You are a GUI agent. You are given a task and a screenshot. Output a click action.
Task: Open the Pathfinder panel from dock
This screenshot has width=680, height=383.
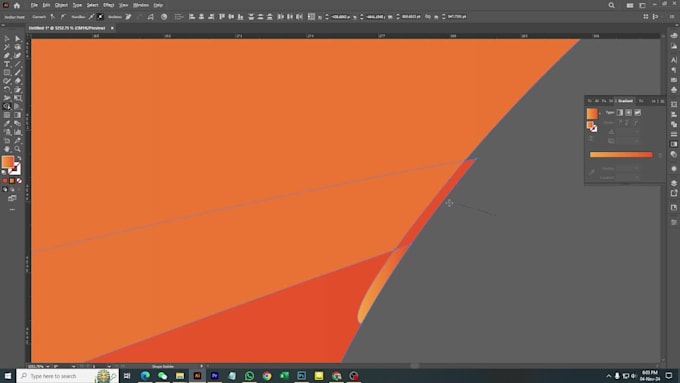coord(673,124)
